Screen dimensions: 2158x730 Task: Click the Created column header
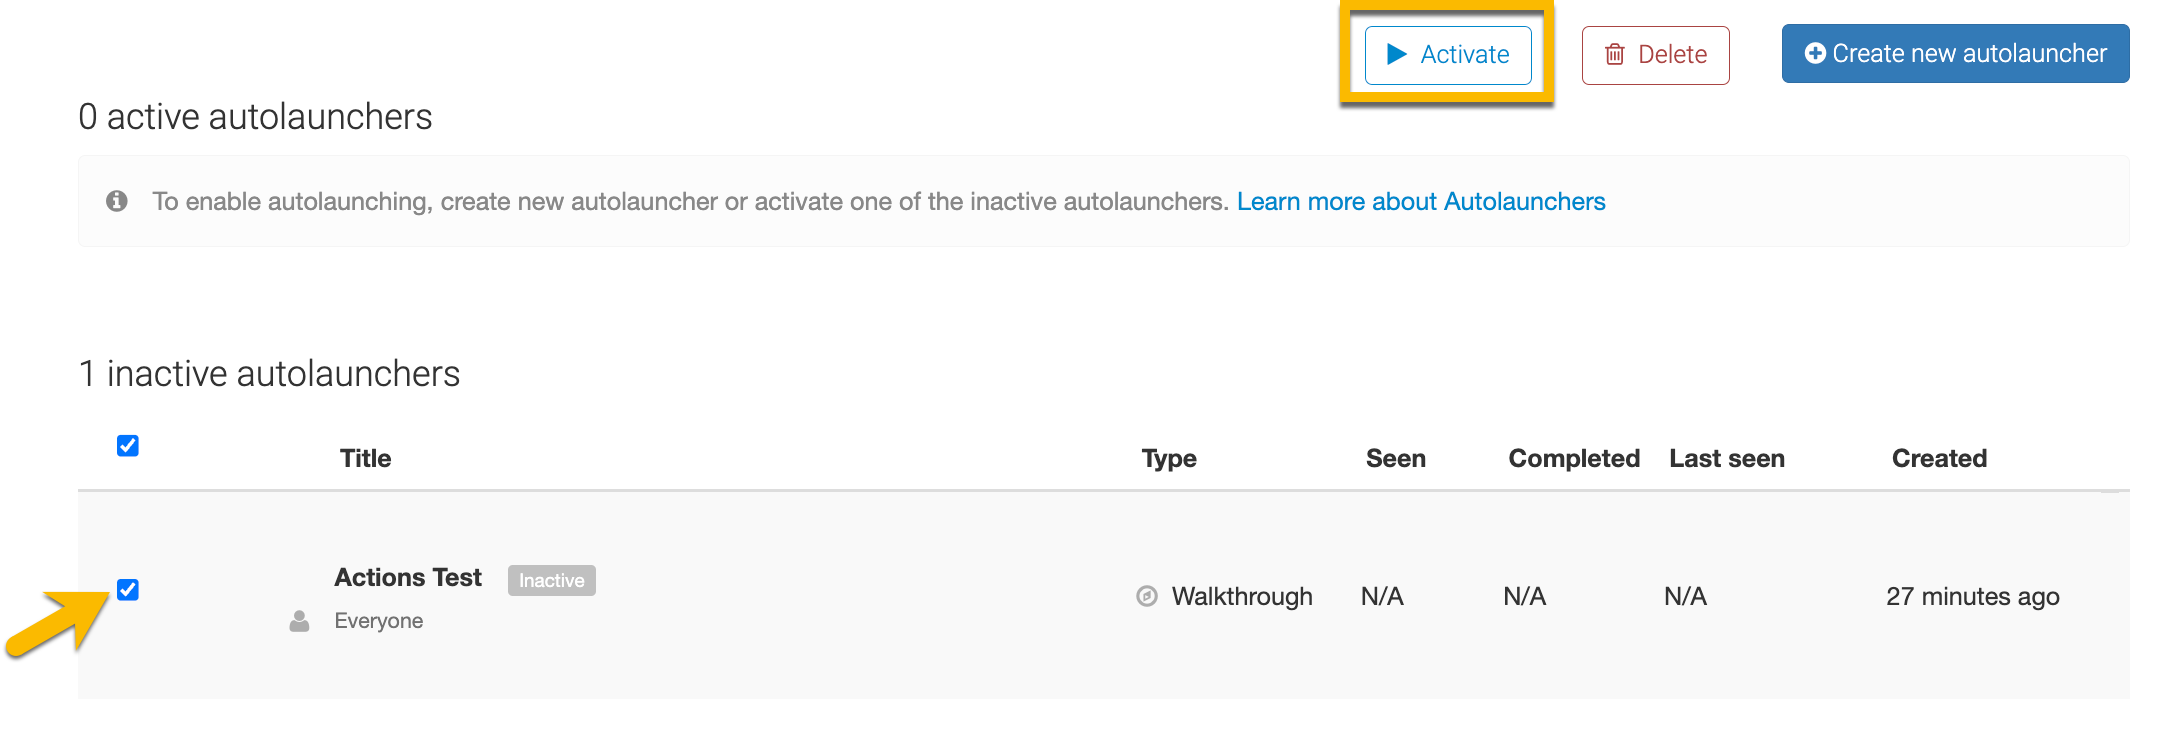pyautogui.click(x=1938, y=458)
